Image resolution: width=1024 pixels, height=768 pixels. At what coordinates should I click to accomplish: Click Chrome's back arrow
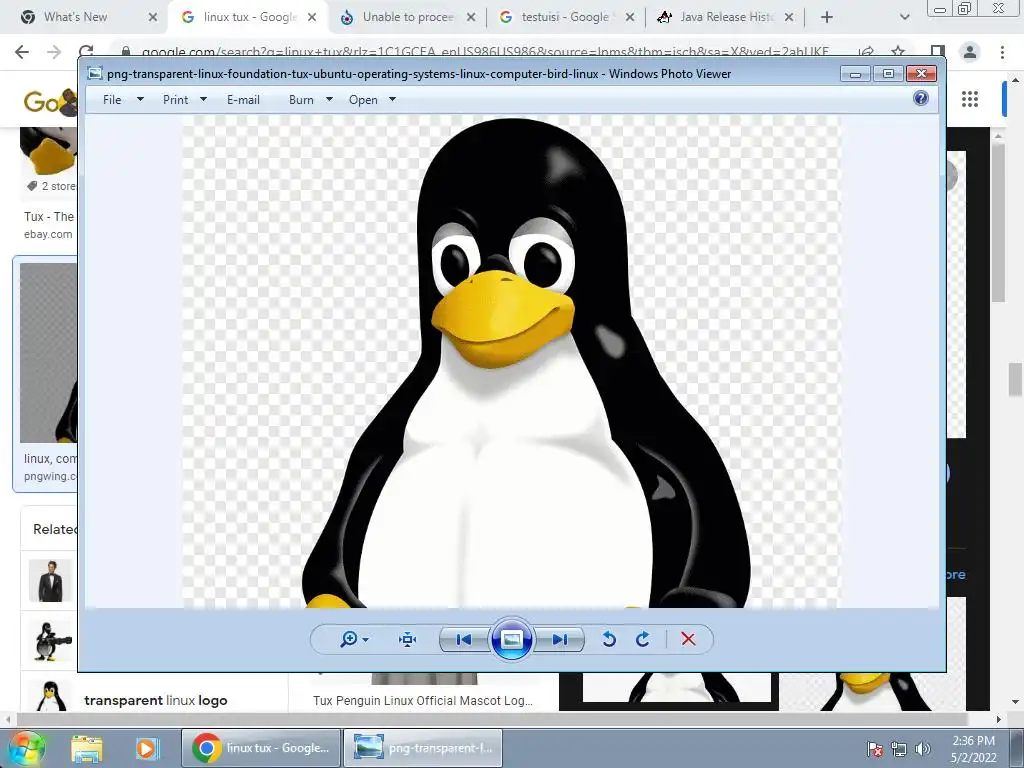pyautogui.click(x=22, y=52)
